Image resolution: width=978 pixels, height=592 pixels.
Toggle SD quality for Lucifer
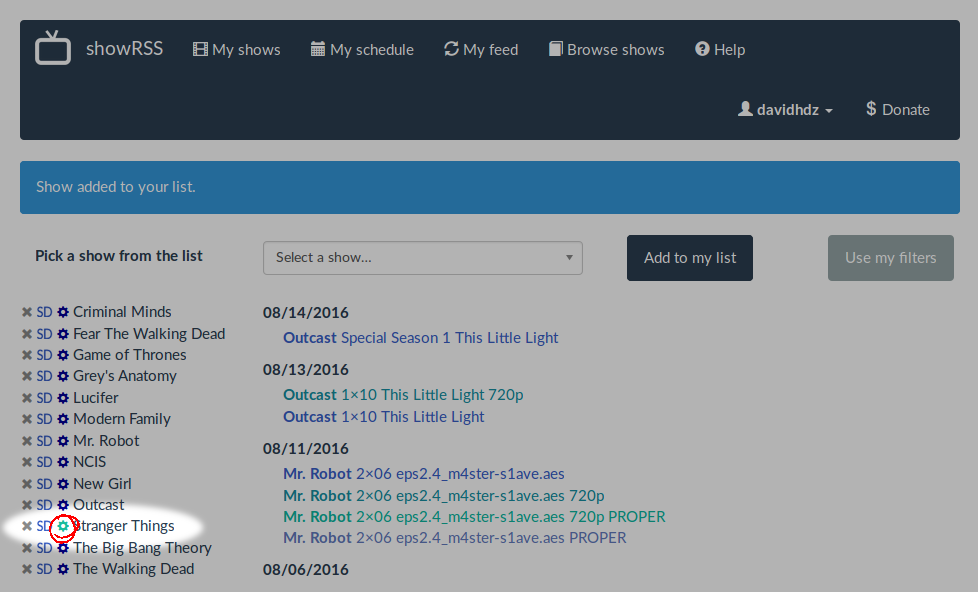point(44,398)
